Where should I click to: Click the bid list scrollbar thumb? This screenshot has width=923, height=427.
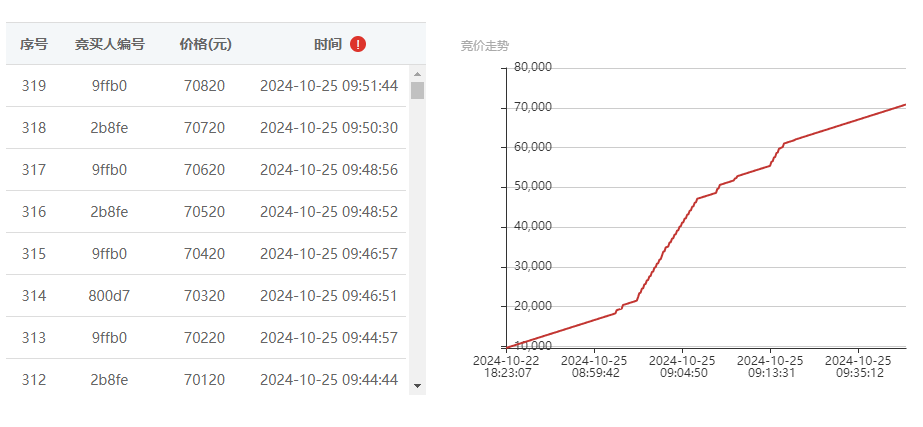[417, 91]
